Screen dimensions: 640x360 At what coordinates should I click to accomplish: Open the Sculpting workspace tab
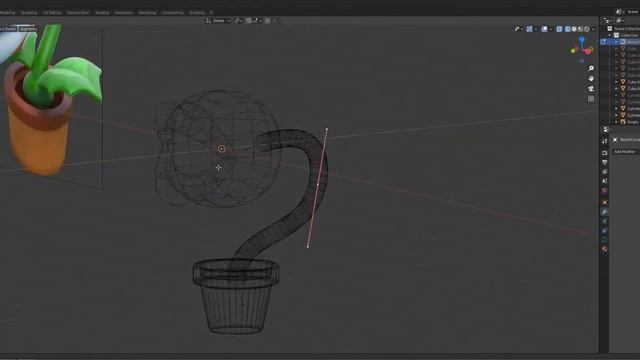coord(29,13)
